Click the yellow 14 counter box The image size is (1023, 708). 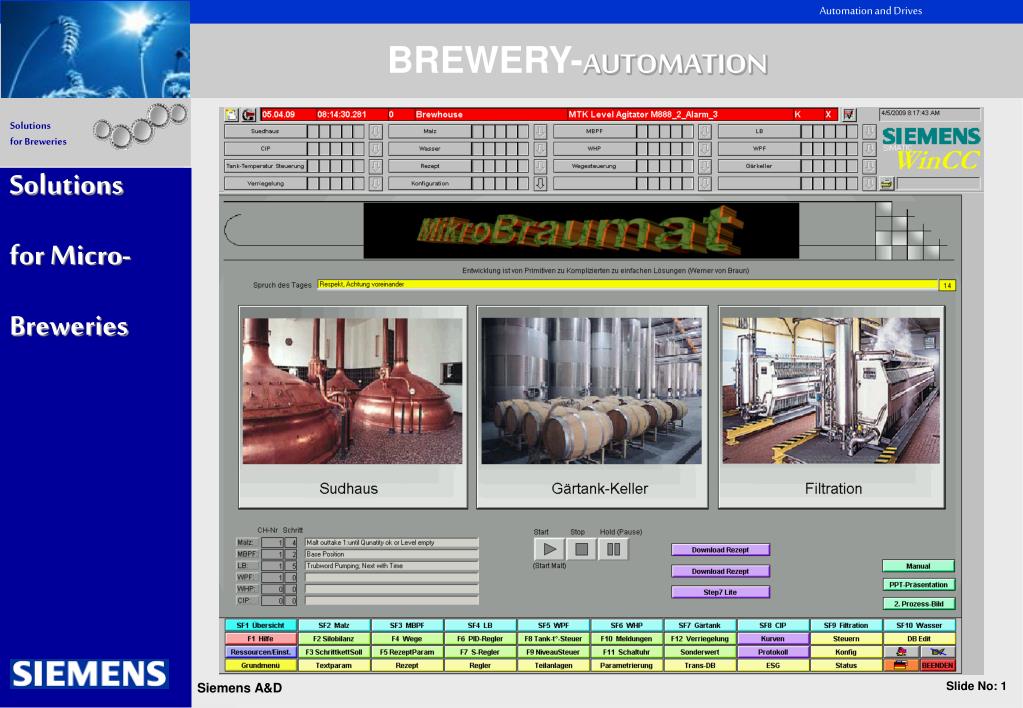[947, 285]
